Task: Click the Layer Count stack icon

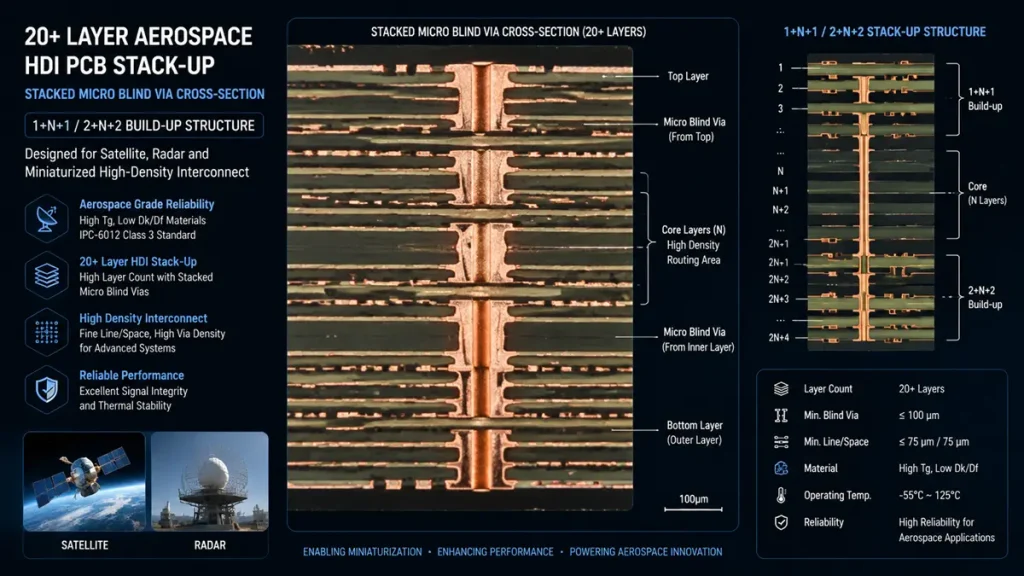Action: (781, 389)
